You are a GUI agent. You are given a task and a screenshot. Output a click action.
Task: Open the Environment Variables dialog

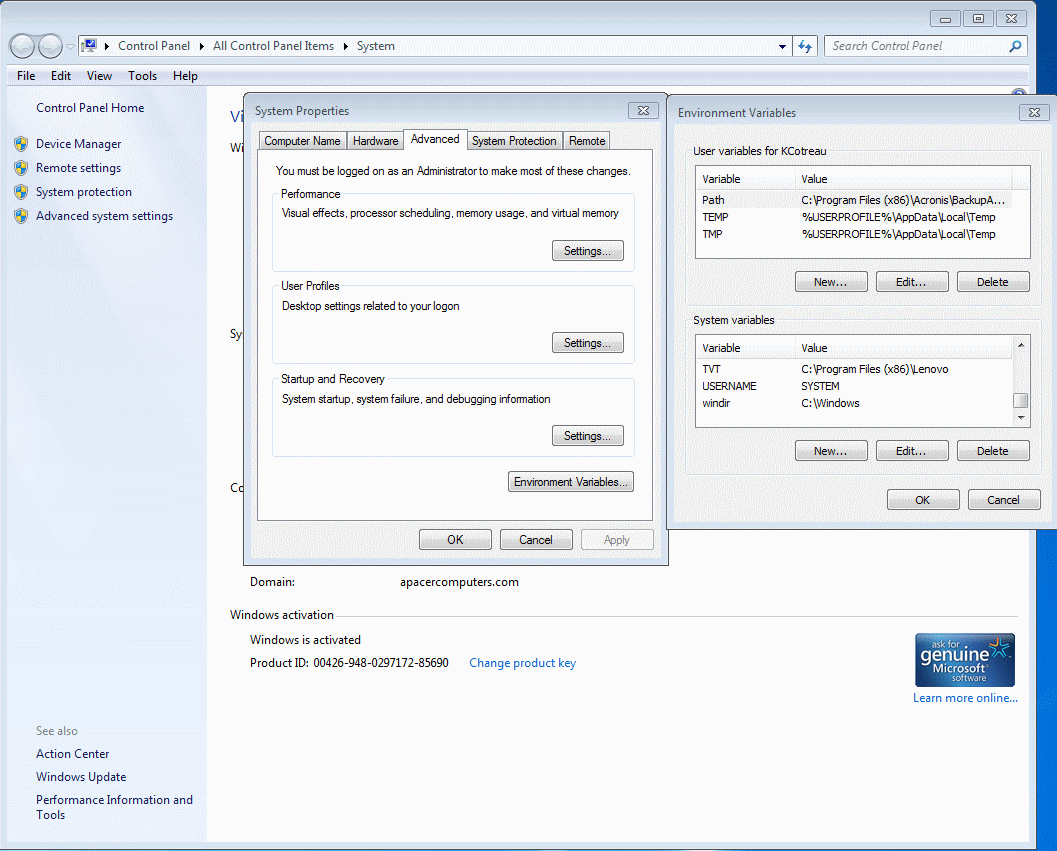coord(570,481)
